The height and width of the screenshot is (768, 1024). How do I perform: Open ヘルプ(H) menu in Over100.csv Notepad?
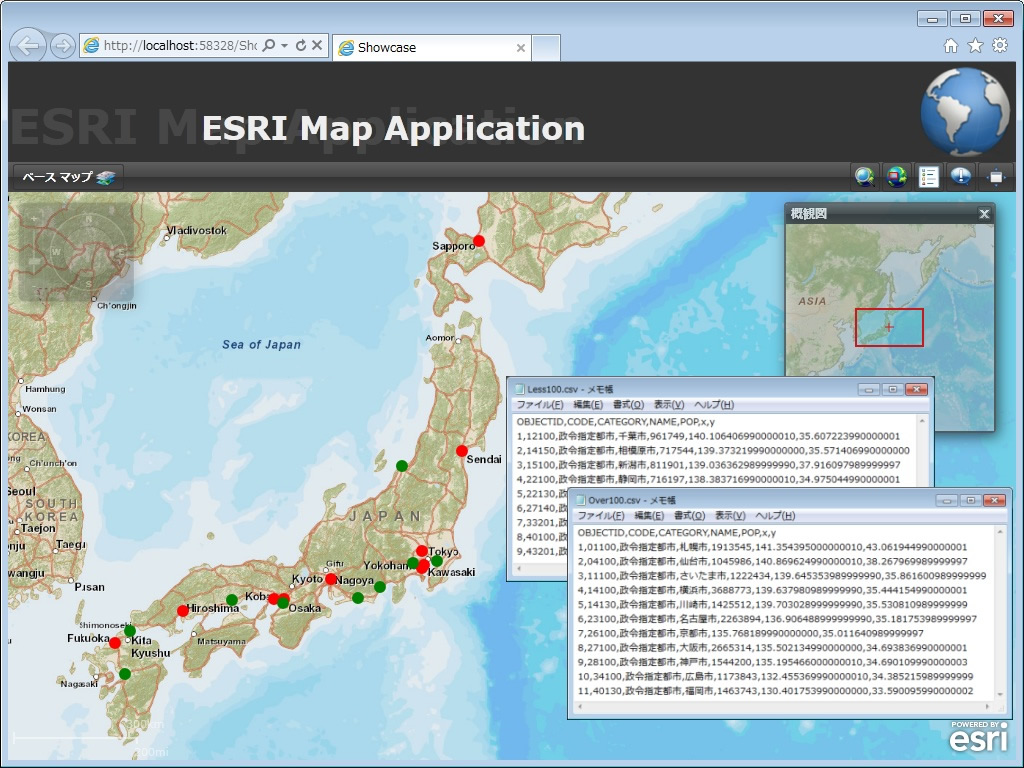[775, 516]
